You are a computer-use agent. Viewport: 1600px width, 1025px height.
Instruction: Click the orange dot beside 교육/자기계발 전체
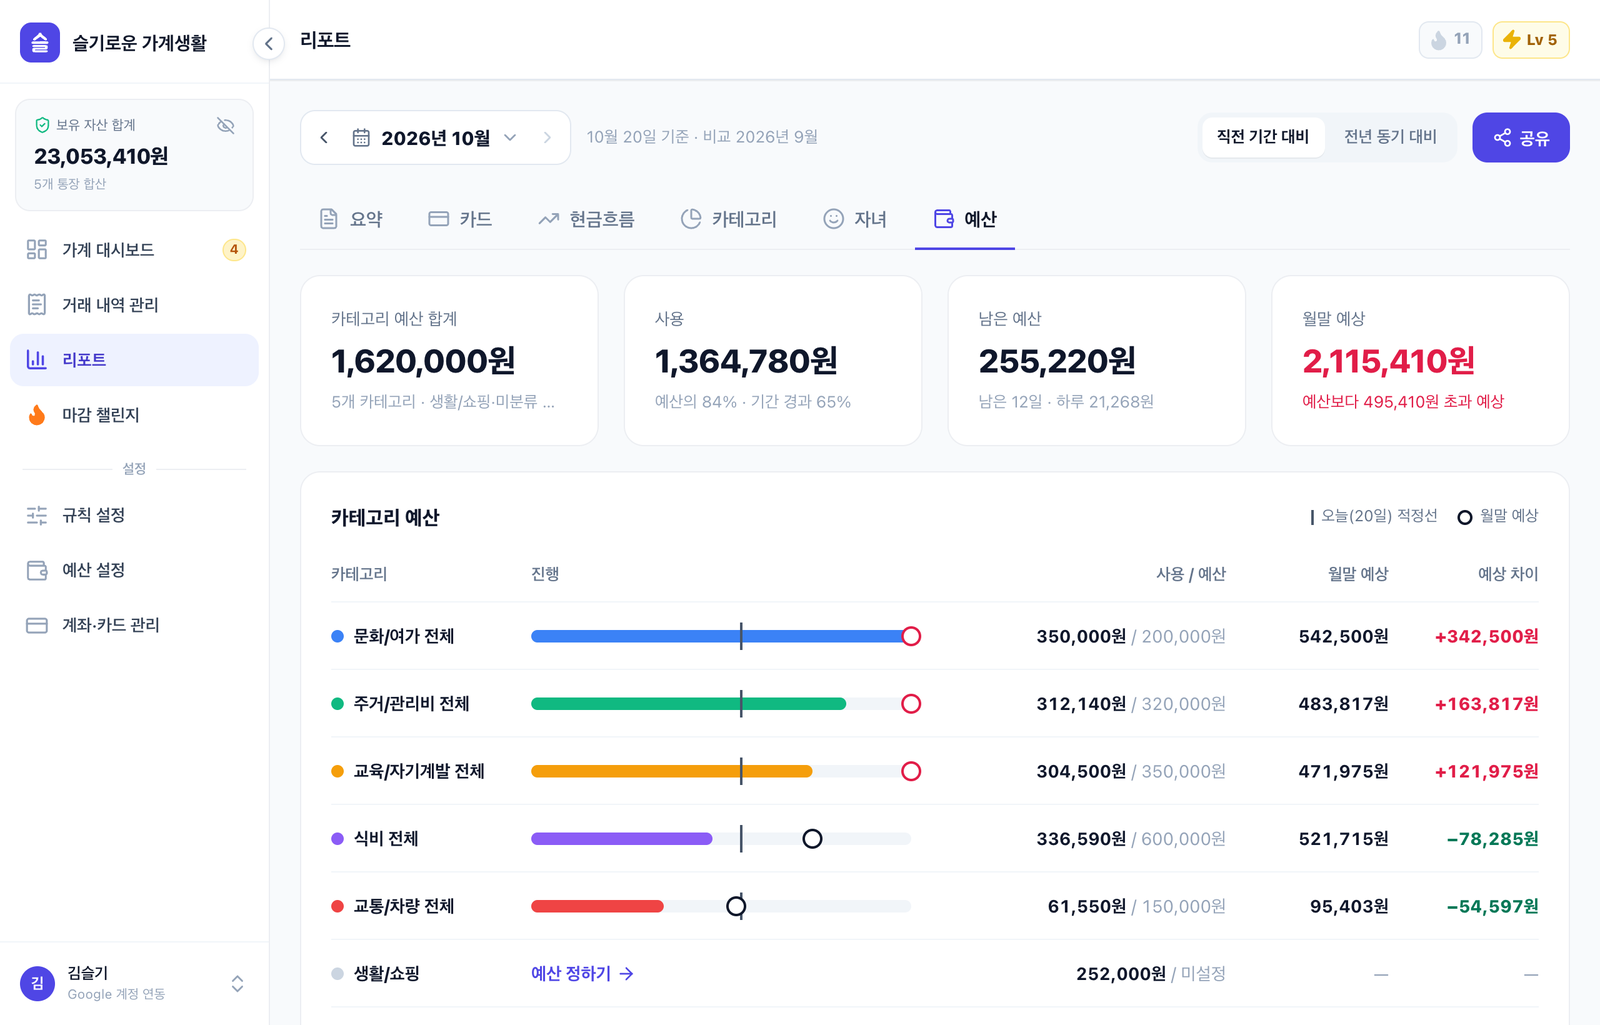pyautogui.click(x=337, y=771)
